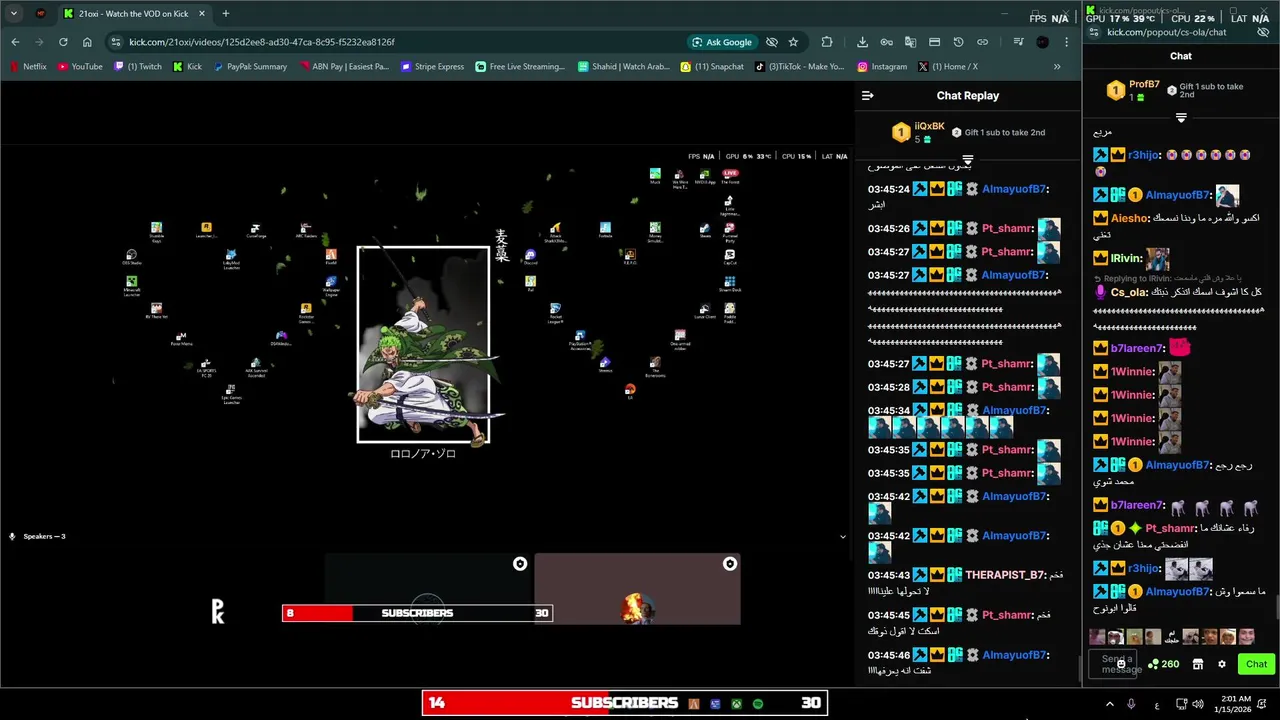Click the circle icon on left speaker tile
Screen dimensions: 1280x720
[x=520, y=564]
